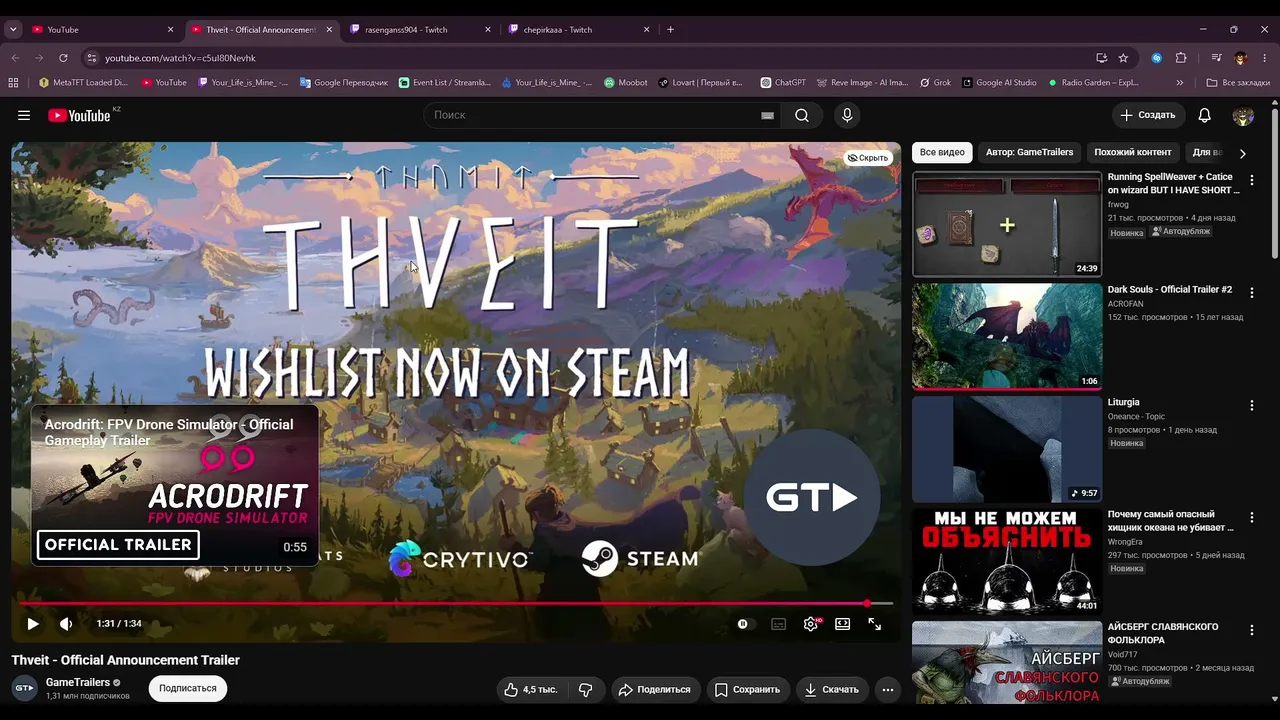The image size is (1280, 720).
Task: Open the GameTrailers channel avatar
Action: tap(24, 688)
